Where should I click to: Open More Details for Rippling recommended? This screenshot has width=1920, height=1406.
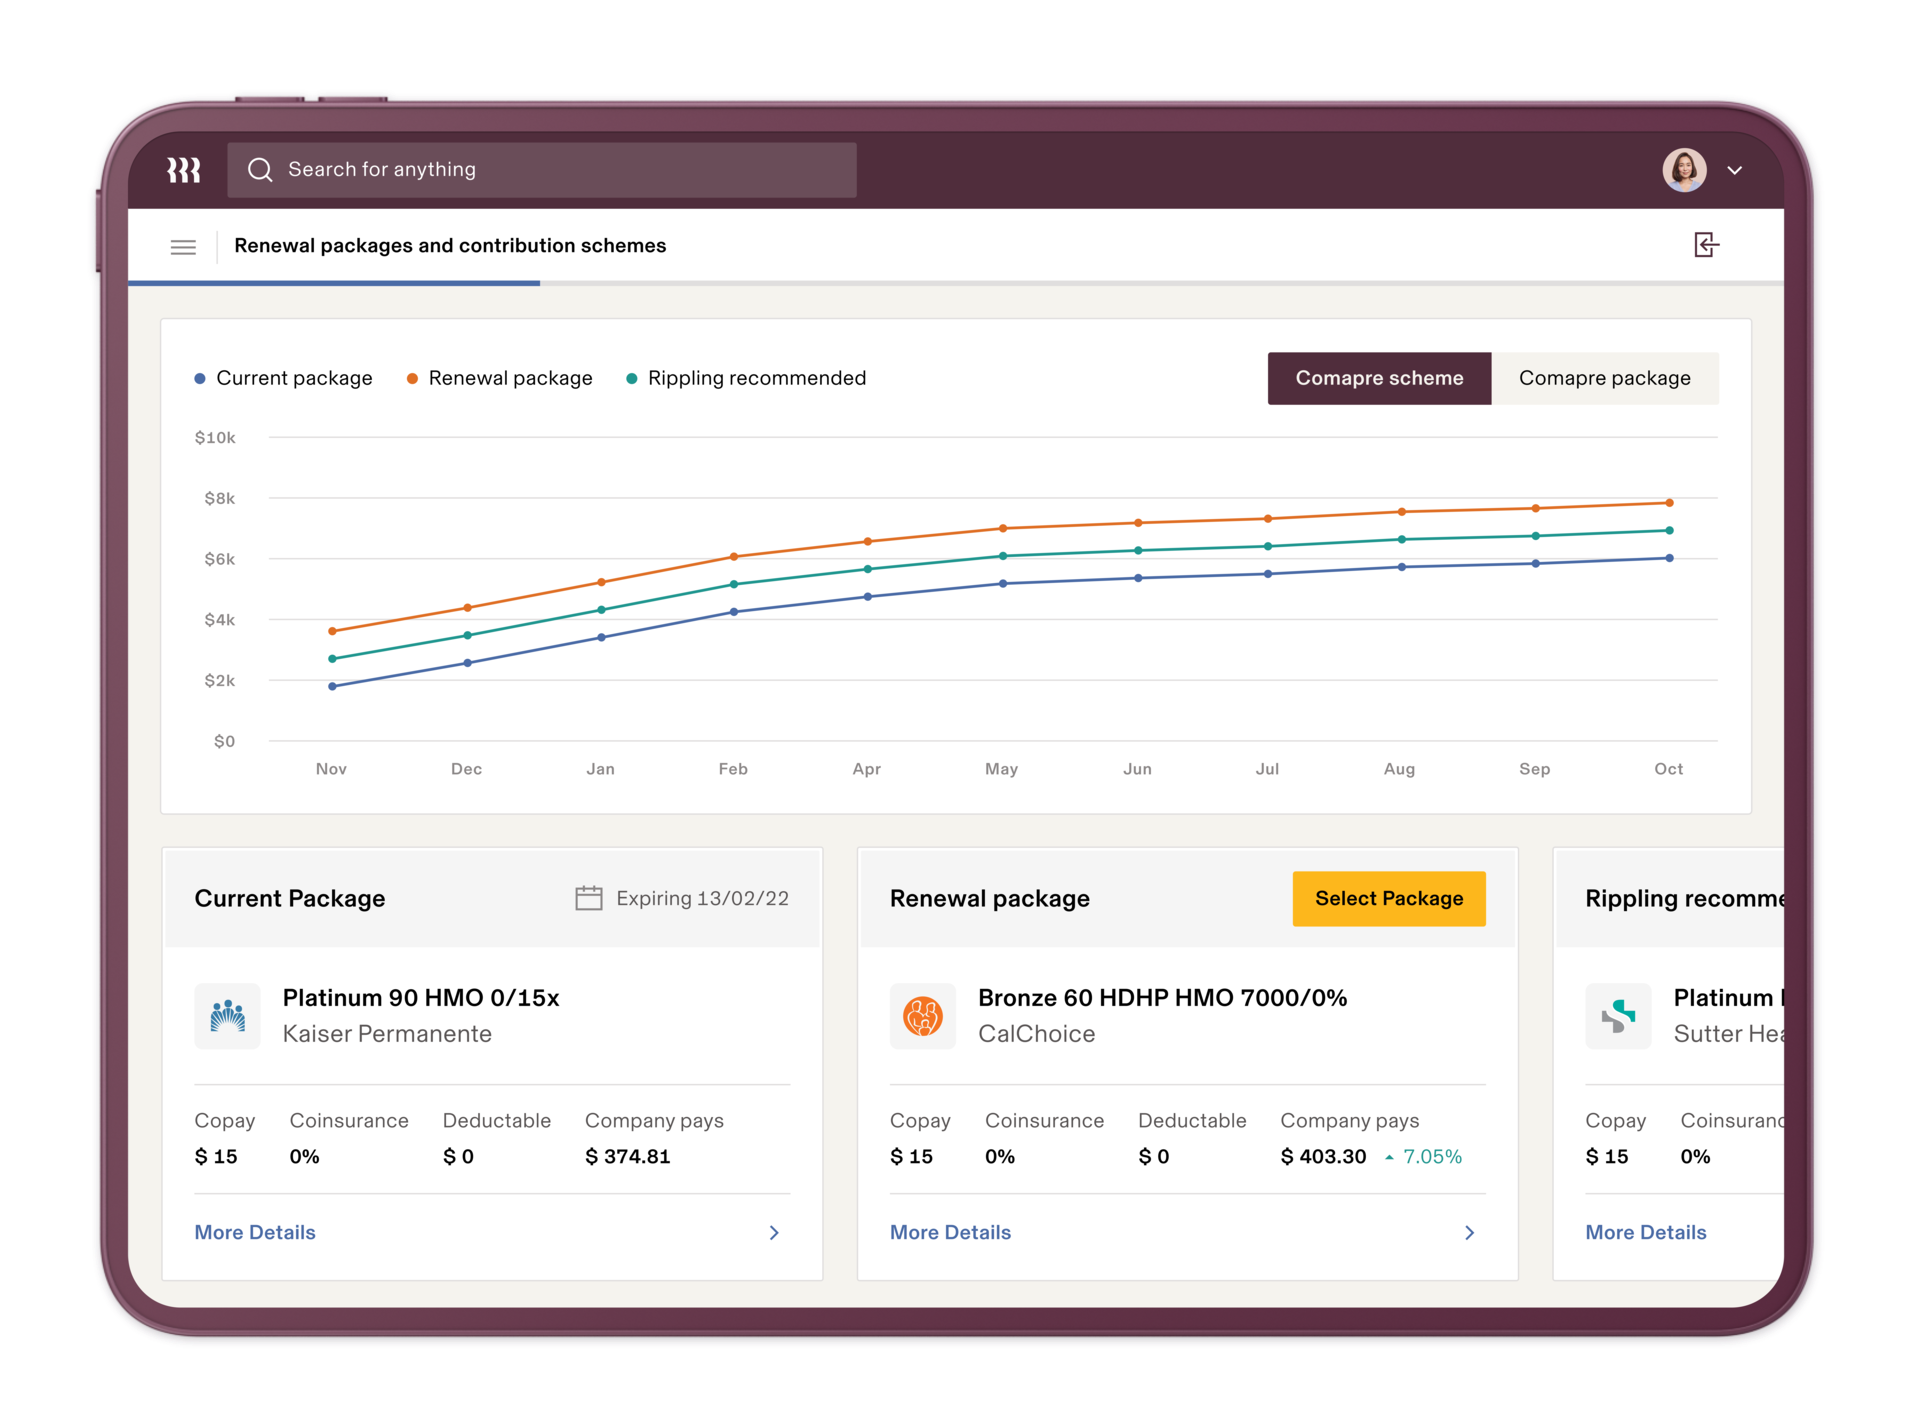tap(1645, 1233)
